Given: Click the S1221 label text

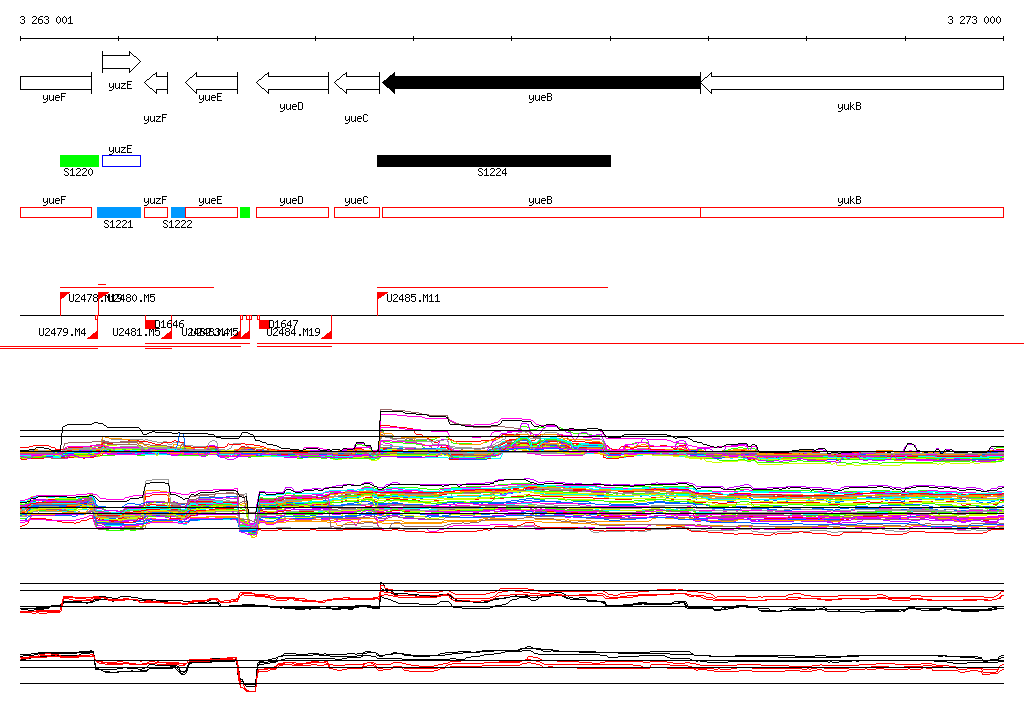Looking at the screenshot, I should 118,224.
